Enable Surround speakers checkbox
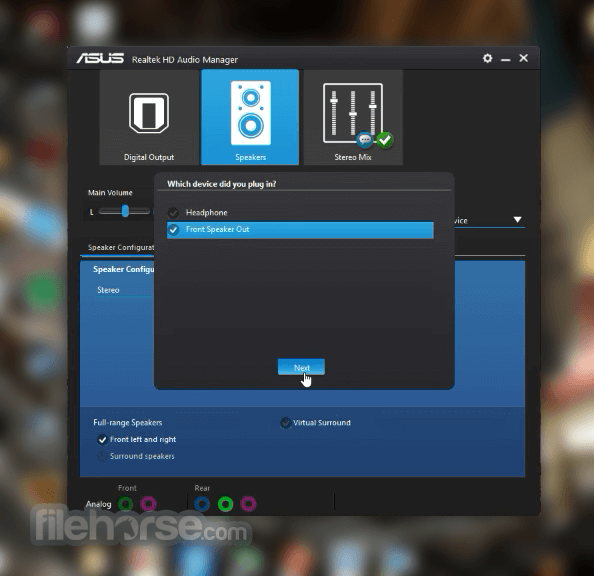Screen dimensions: 594x576 coord(102,456)
